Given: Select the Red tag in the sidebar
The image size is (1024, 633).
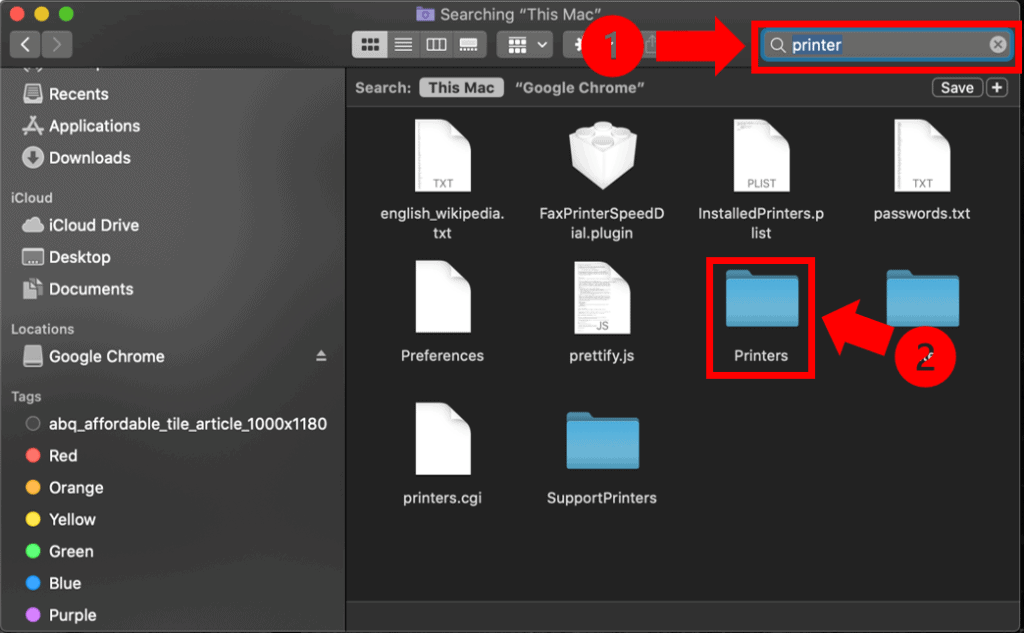Looking at the screenshot, I should pyautogui.click(x=61, y=455).
